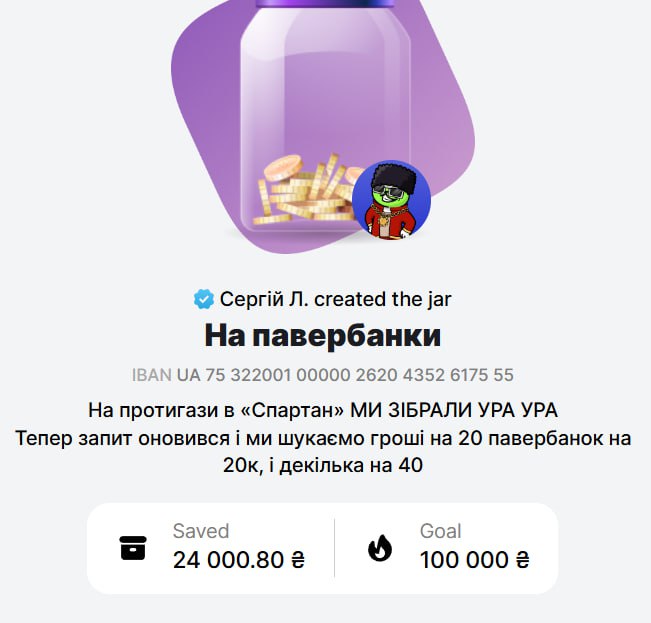
Task: Click the Сергій Л. creator name
Action: coord(264,299)
